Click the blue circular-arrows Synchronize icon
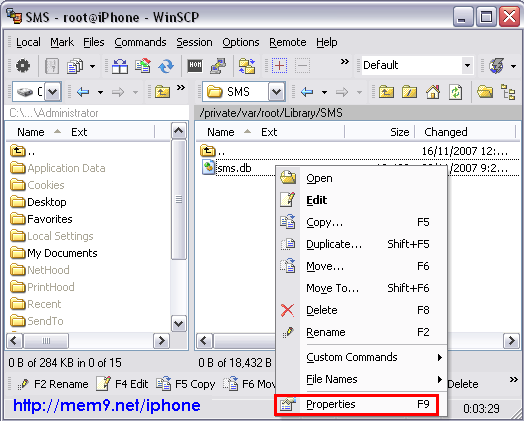The image size is (524, 421). pos(166,66)
